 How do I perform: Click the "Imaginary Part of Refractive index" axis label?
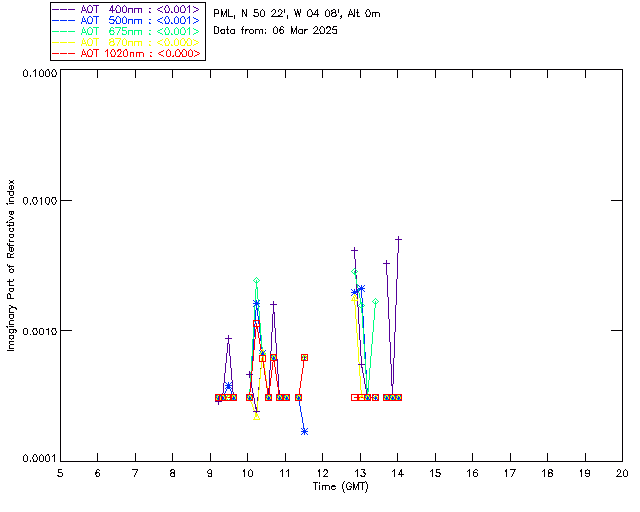tap(11, 265)
